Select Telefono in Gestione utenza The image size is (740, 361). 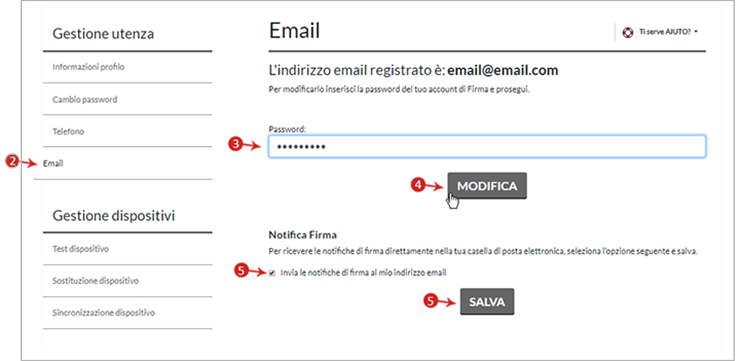pos(127,132)
